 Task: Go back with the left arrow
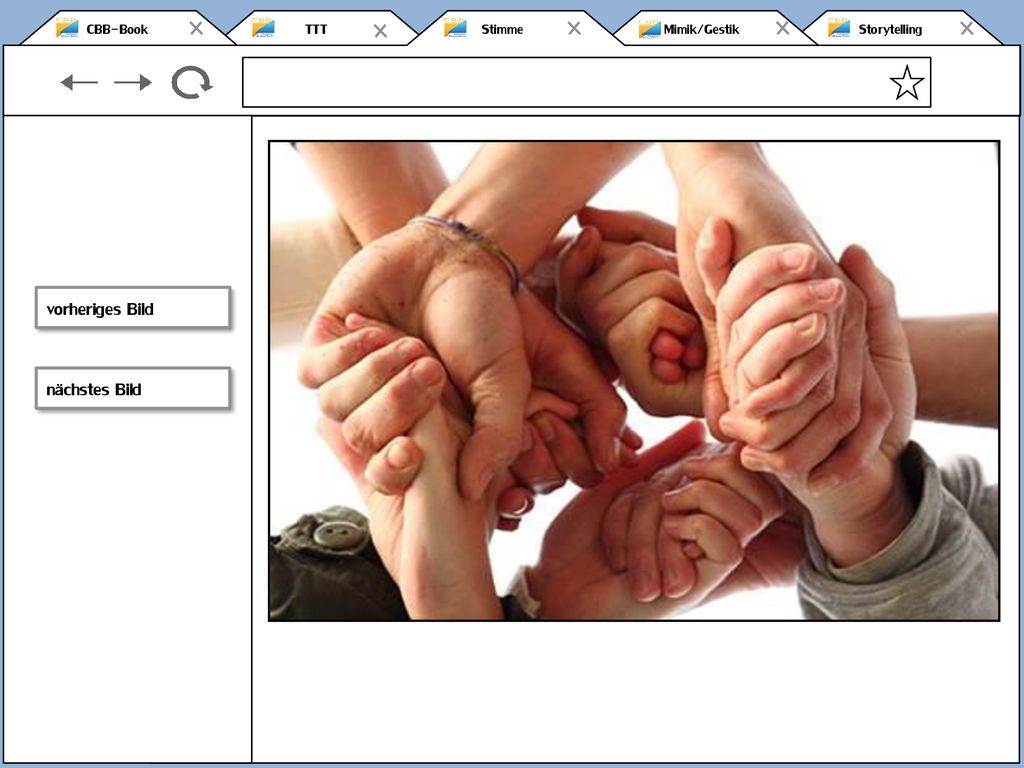coord(79,82)
